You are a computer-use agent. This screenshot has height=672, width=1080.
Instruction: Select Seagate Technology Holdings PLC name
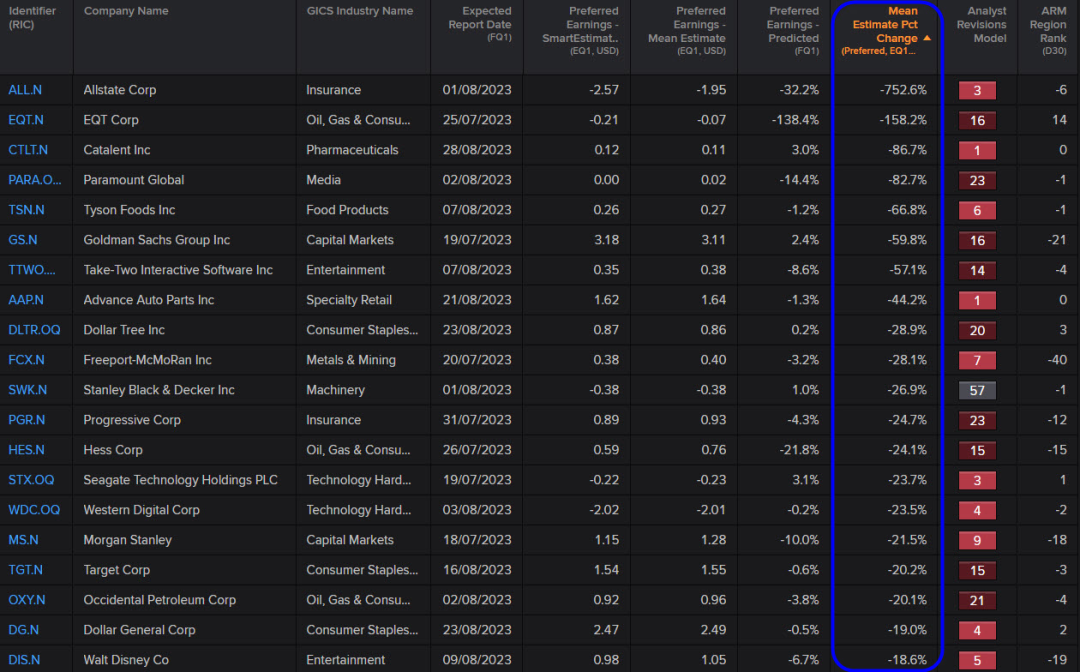(180, 480)
